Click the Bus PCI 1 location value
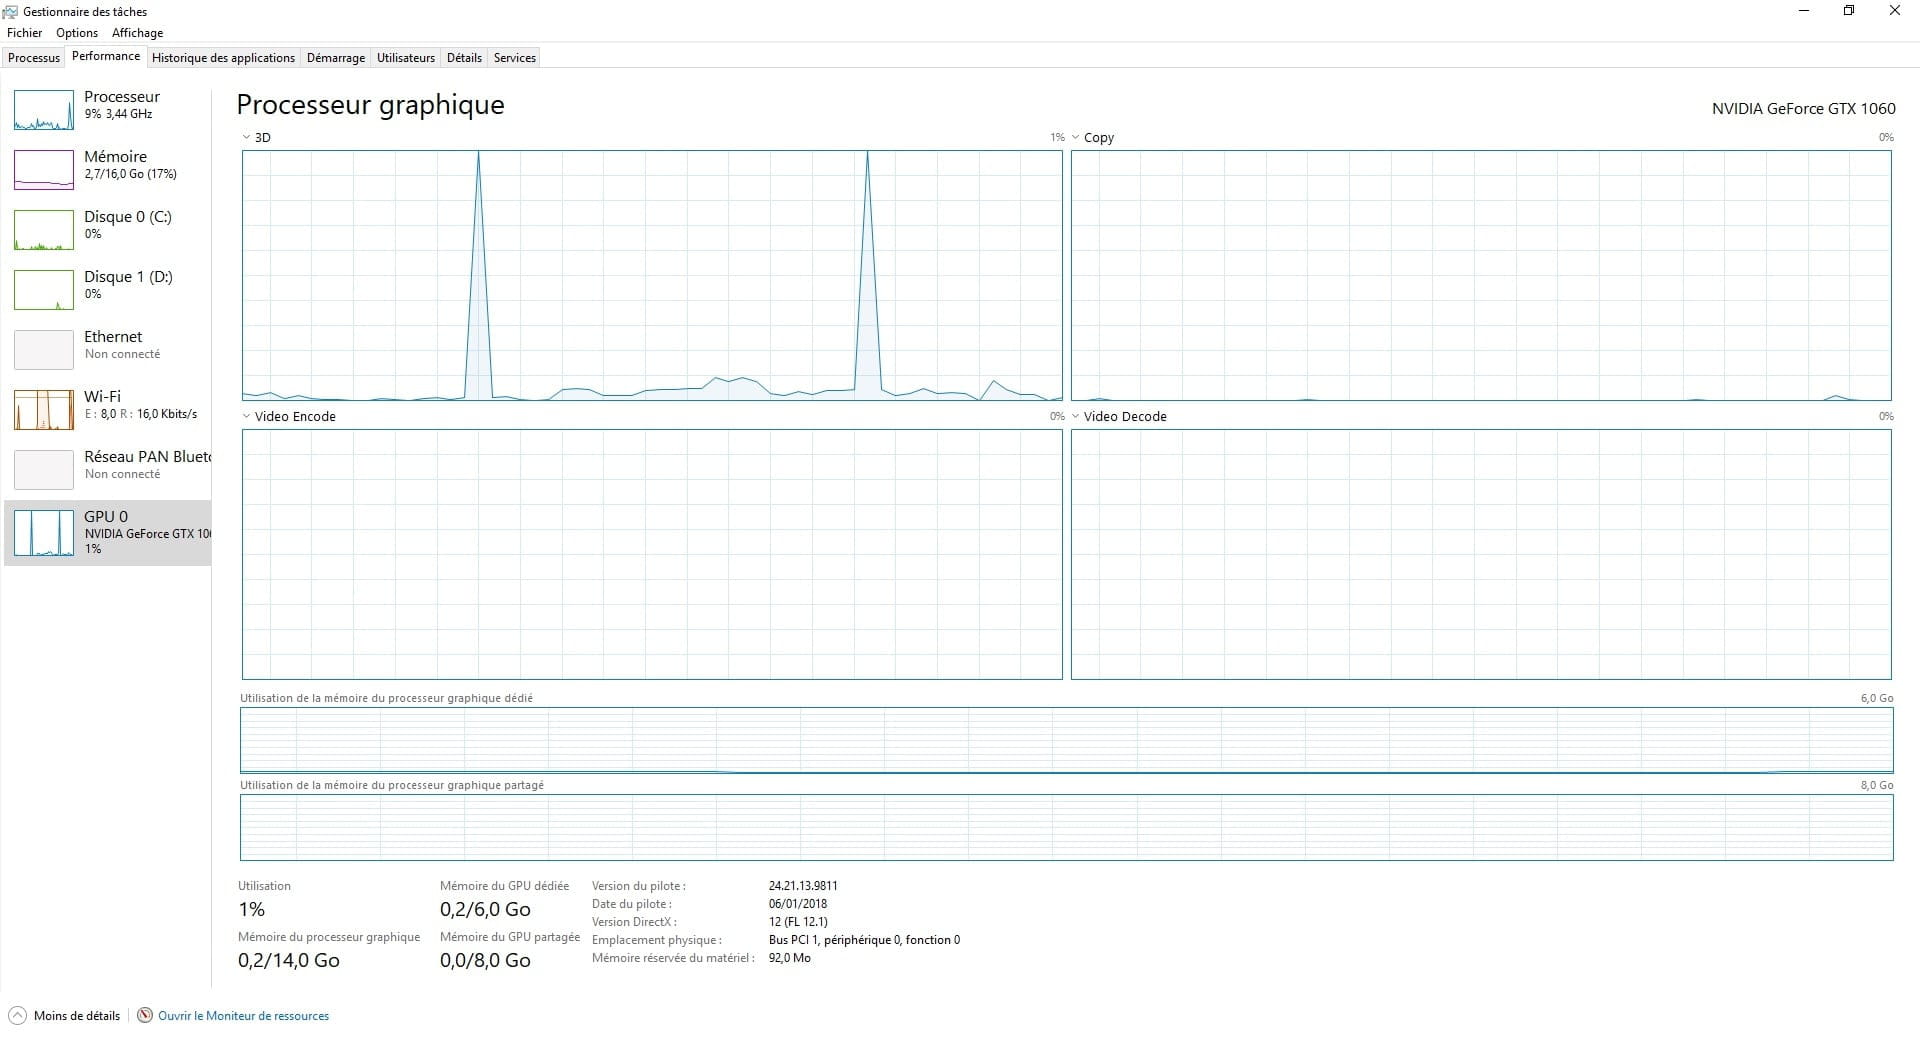This screenshot has width=1920, height=1040. [864, 940]
